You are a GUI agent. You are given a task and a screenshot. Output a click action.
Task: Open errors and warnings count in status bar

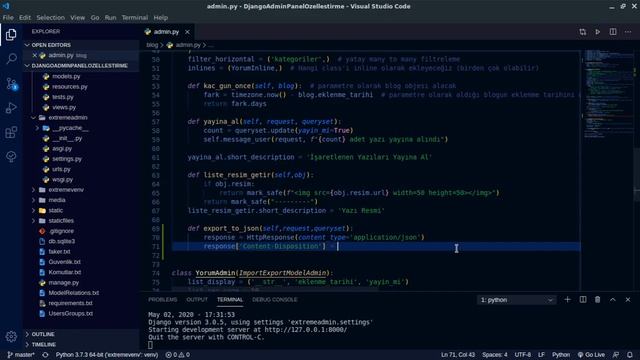(x=178, y=355)
